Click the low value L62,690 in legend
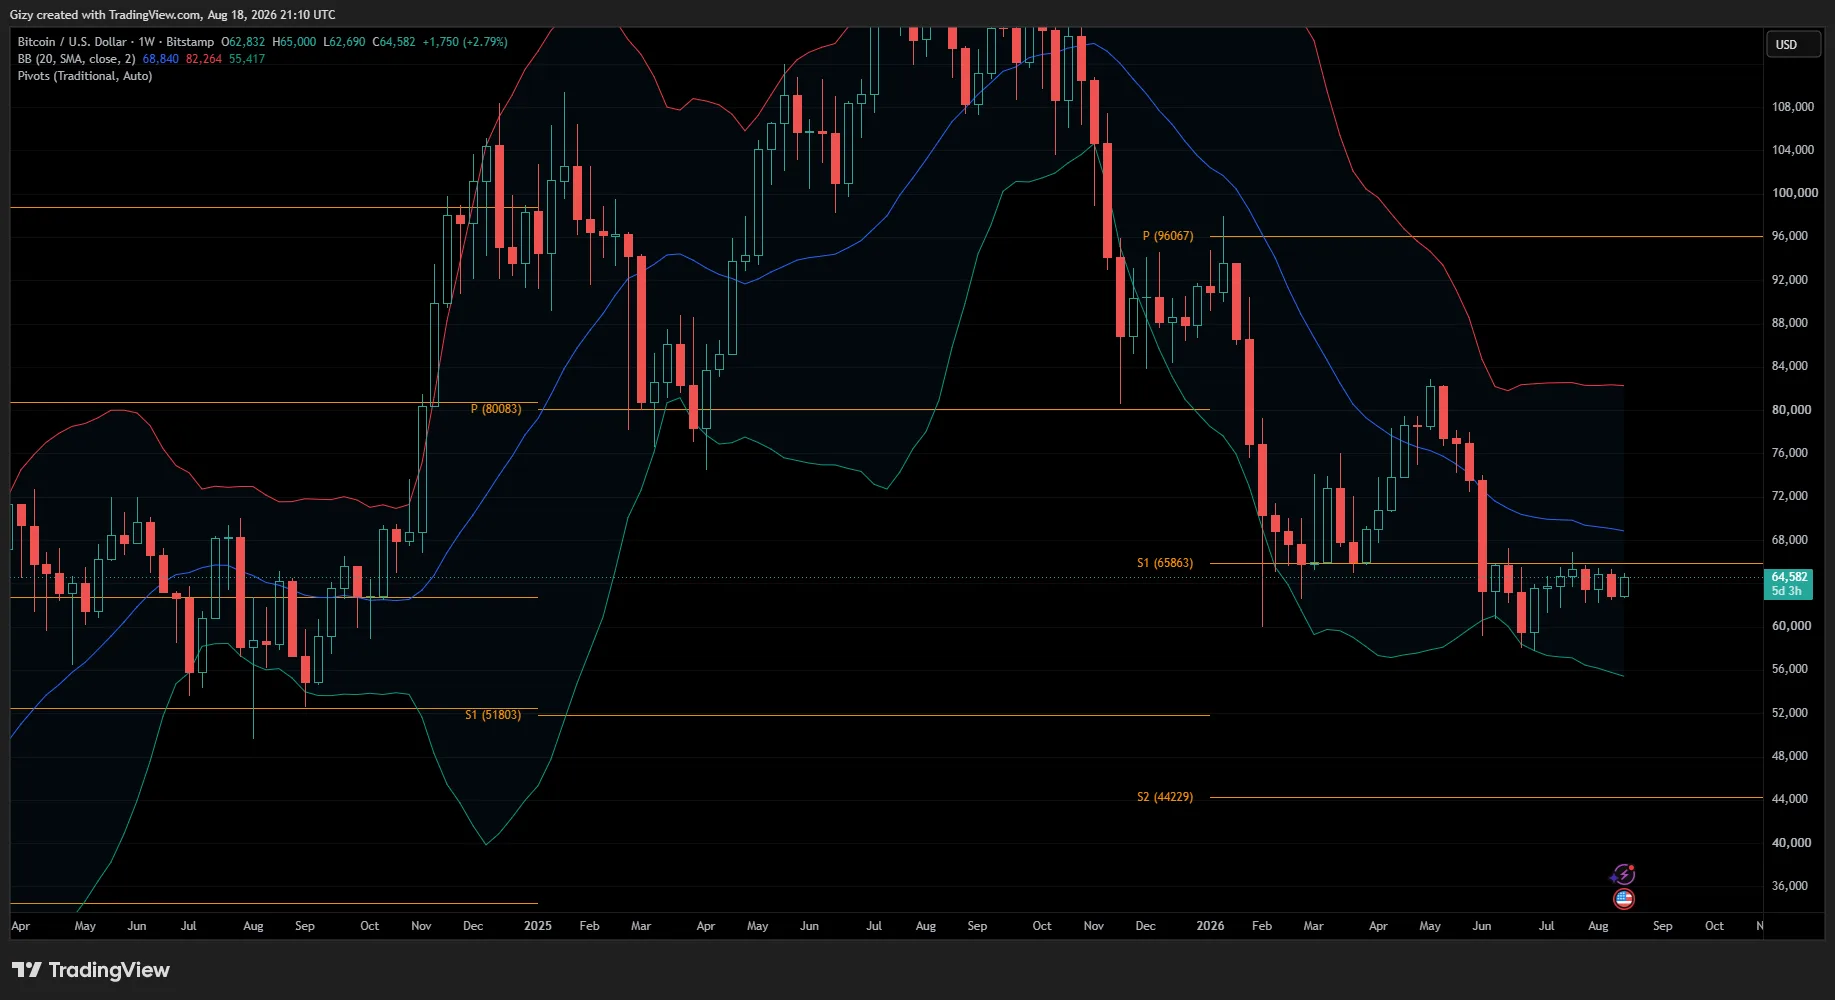Viewport: 1835px width, 1000px height. 344,42
